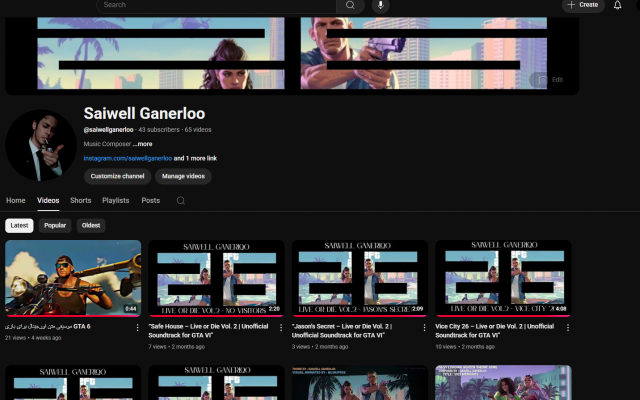Click the channel tab search icon
Screen dimensions: 640x400
[181, 201]
